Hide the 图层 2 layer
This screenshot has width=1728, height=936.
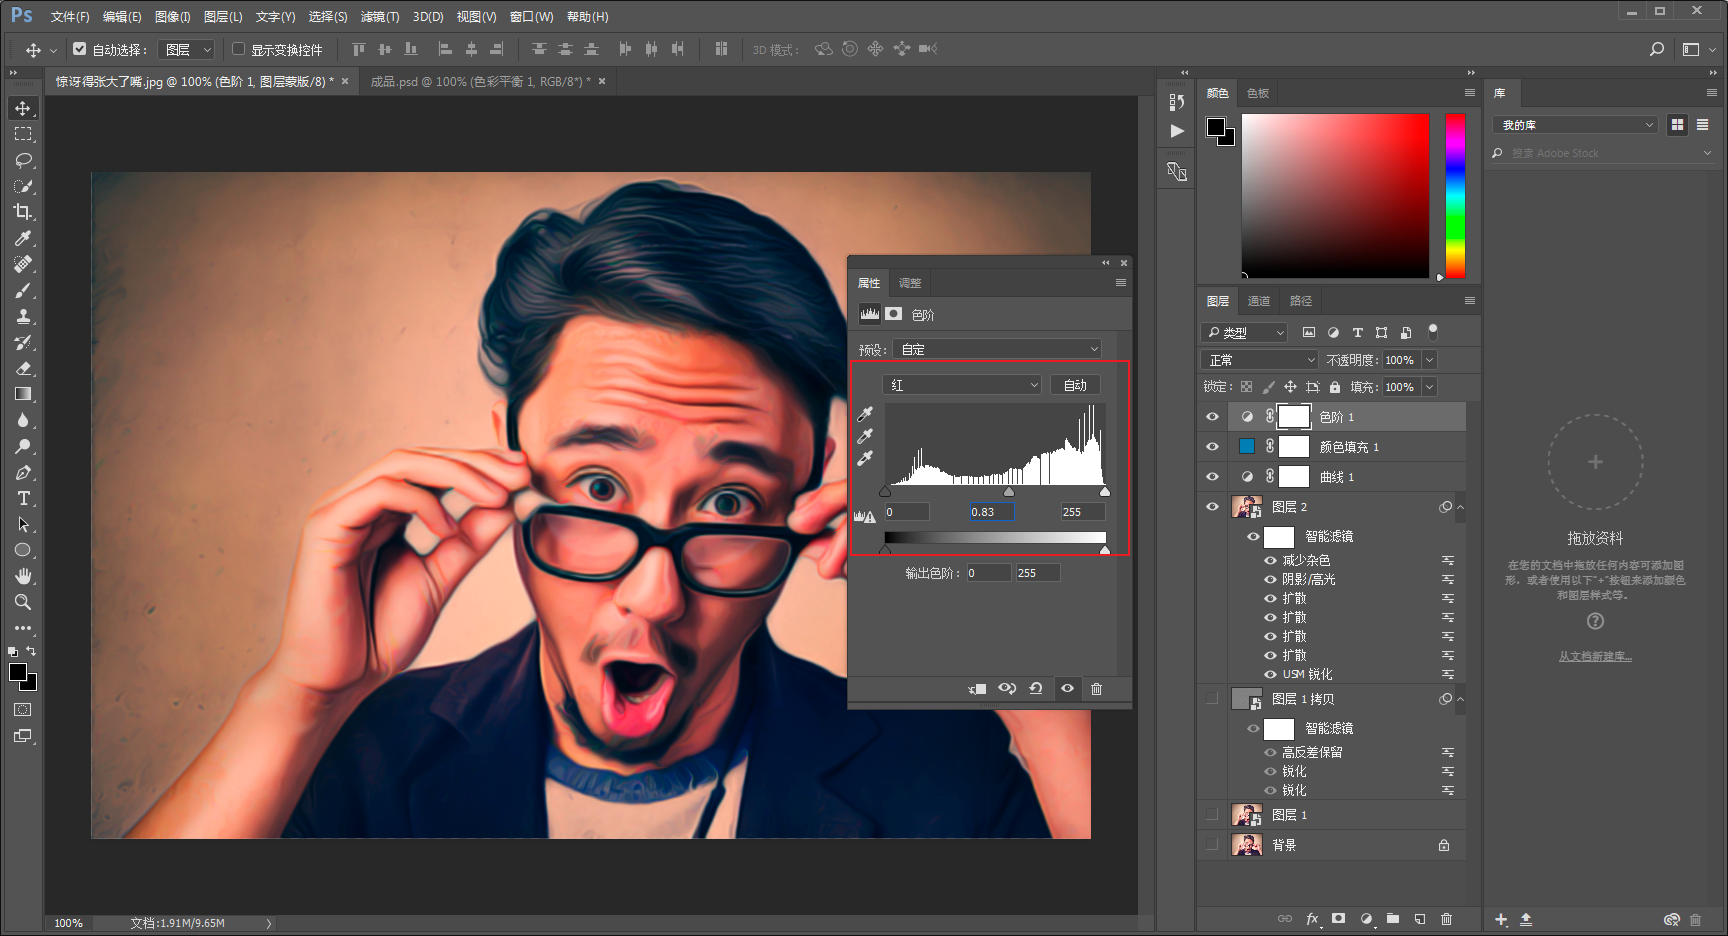[x=1212, y=507]
